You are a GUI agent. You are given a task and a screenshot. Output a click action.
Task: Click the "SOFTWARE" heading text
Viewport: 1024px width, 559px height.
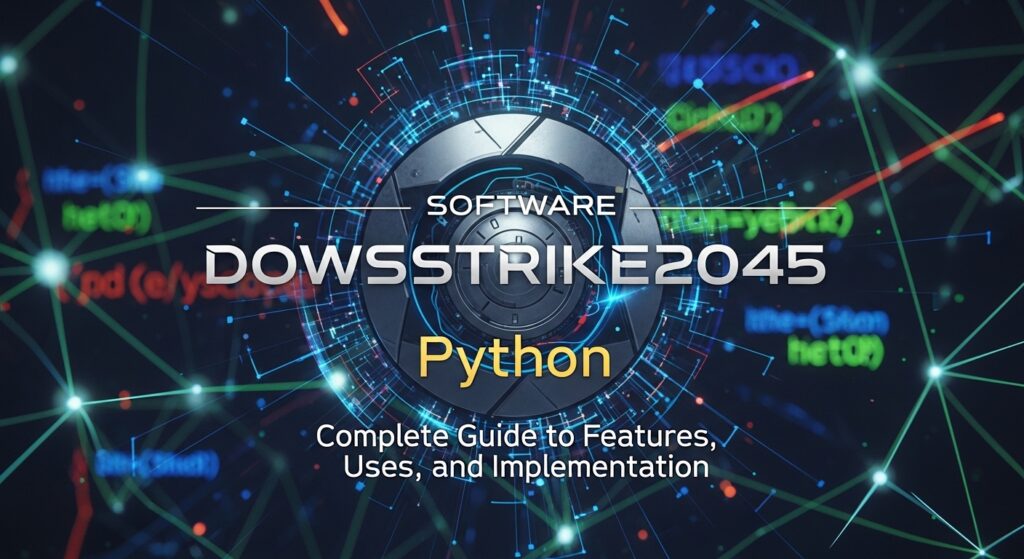tap(520, 206)
